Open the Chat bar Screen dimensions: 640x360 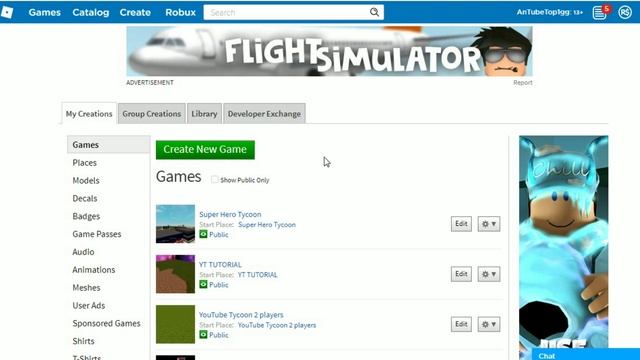coord(586,355)
